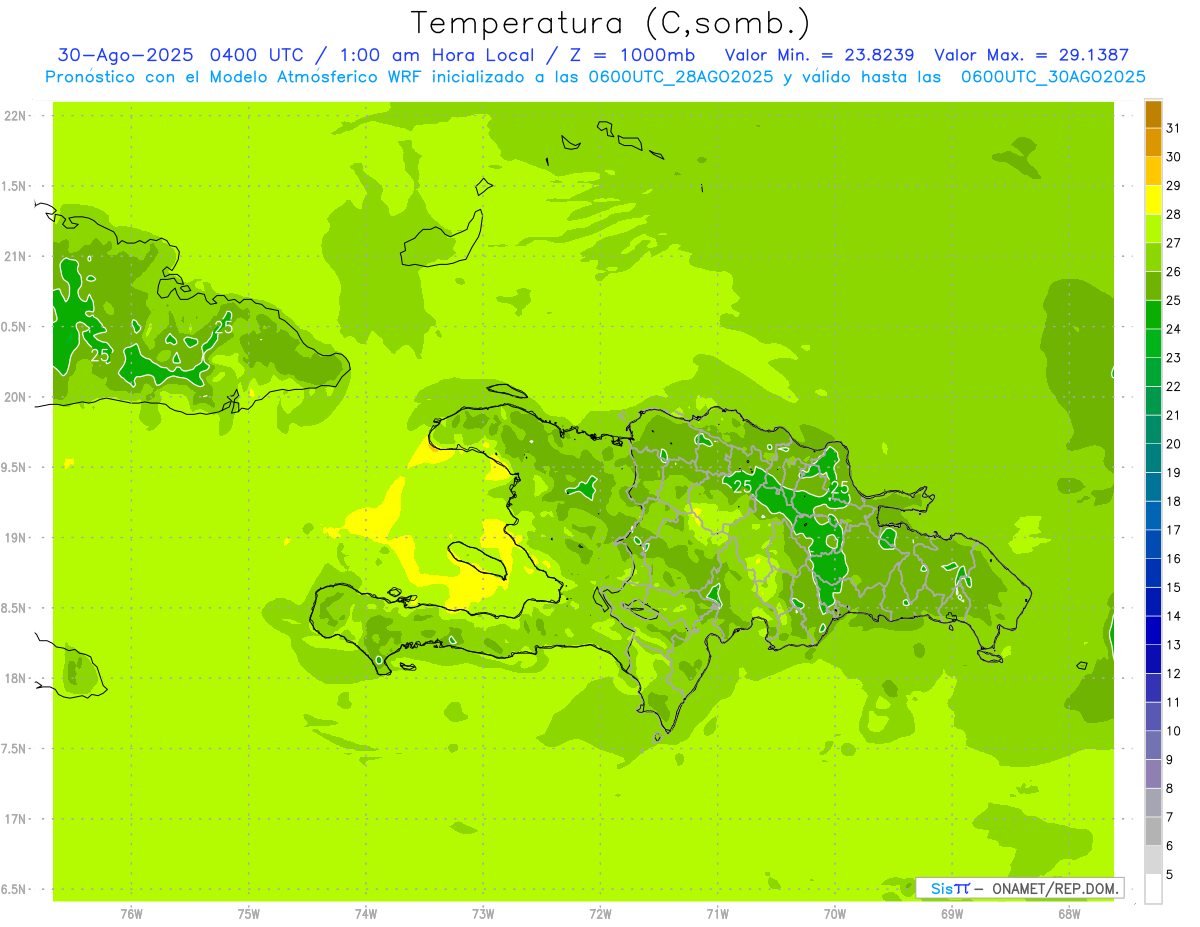Screen dimensions: 1200x927
Task: Select the date text "30-Ago-2025"
Action: tap(124, 55)
